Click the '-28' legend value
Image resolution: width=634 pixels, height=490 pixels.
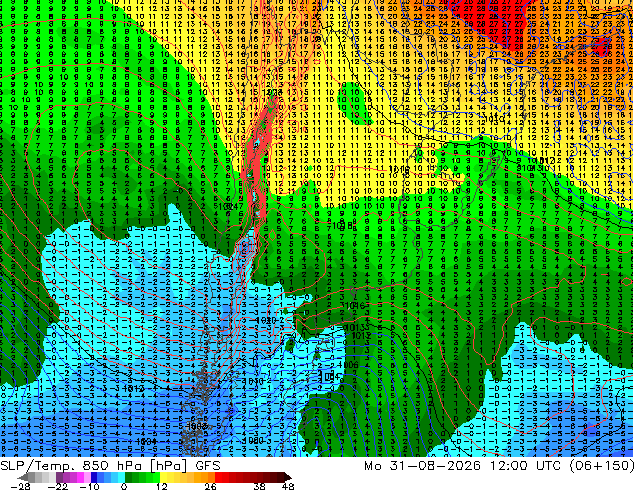click(20, 486)
